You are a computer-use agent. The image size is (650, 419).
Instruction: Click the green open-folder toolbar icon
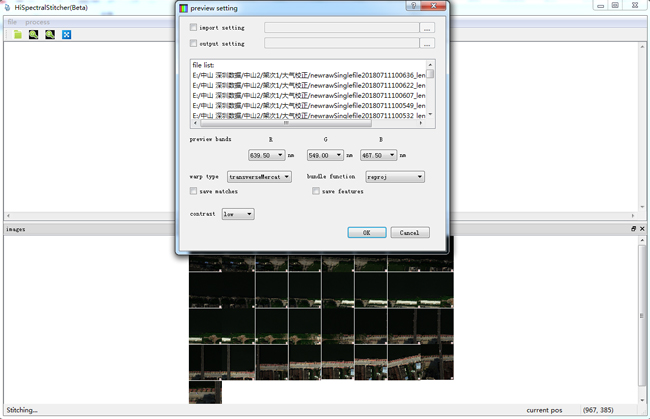point(18,35)
